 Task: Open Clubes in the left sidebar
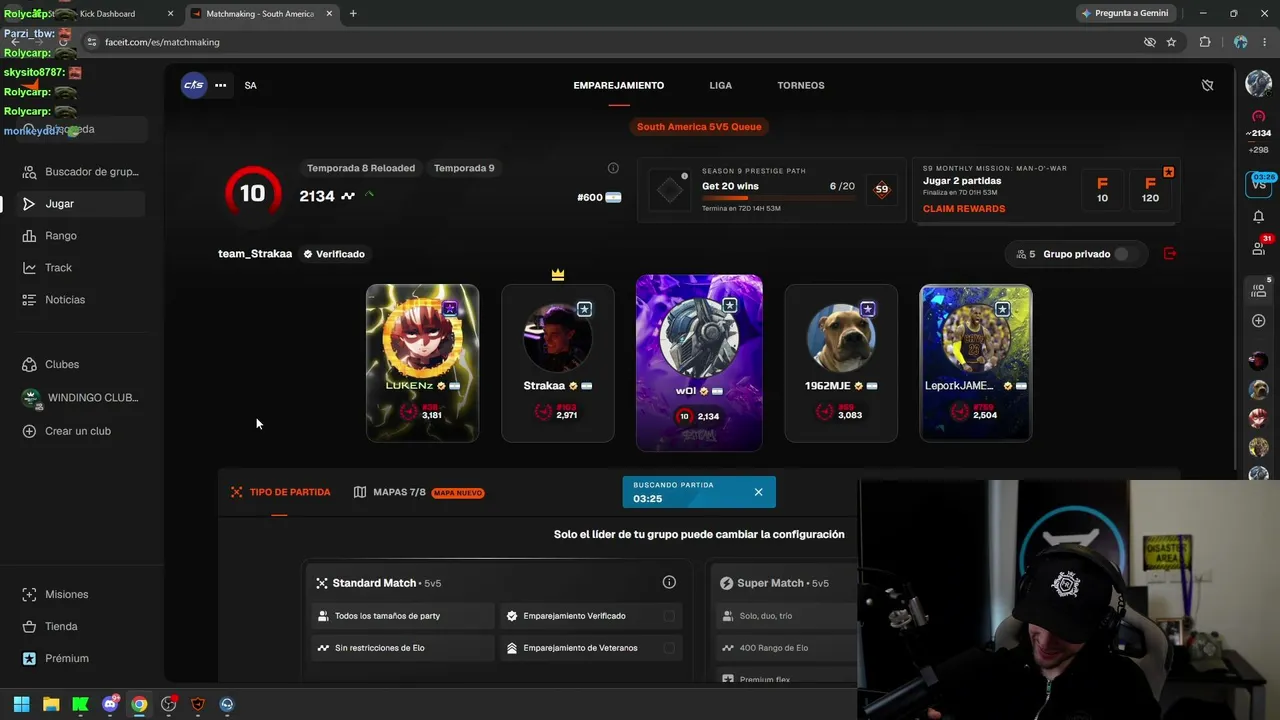82,365
